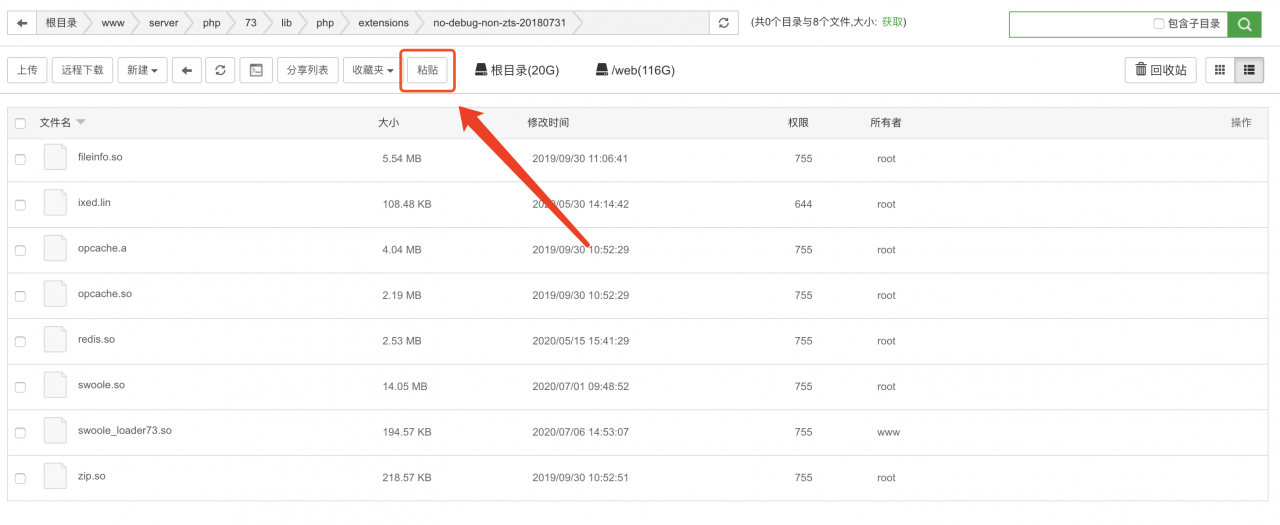Click file icon of zip.so
The image size is (1280, 525).
(55, 477)
